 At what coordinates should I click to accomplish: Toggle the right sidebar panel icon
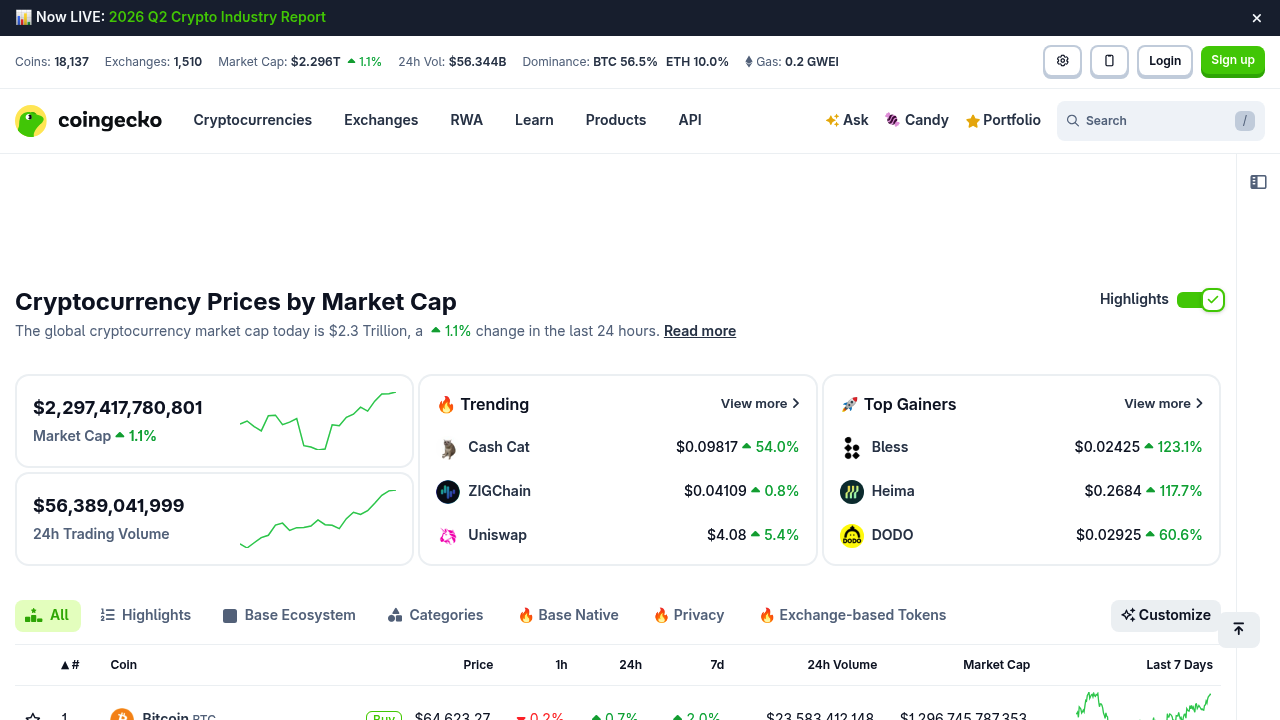[1258, 182]
